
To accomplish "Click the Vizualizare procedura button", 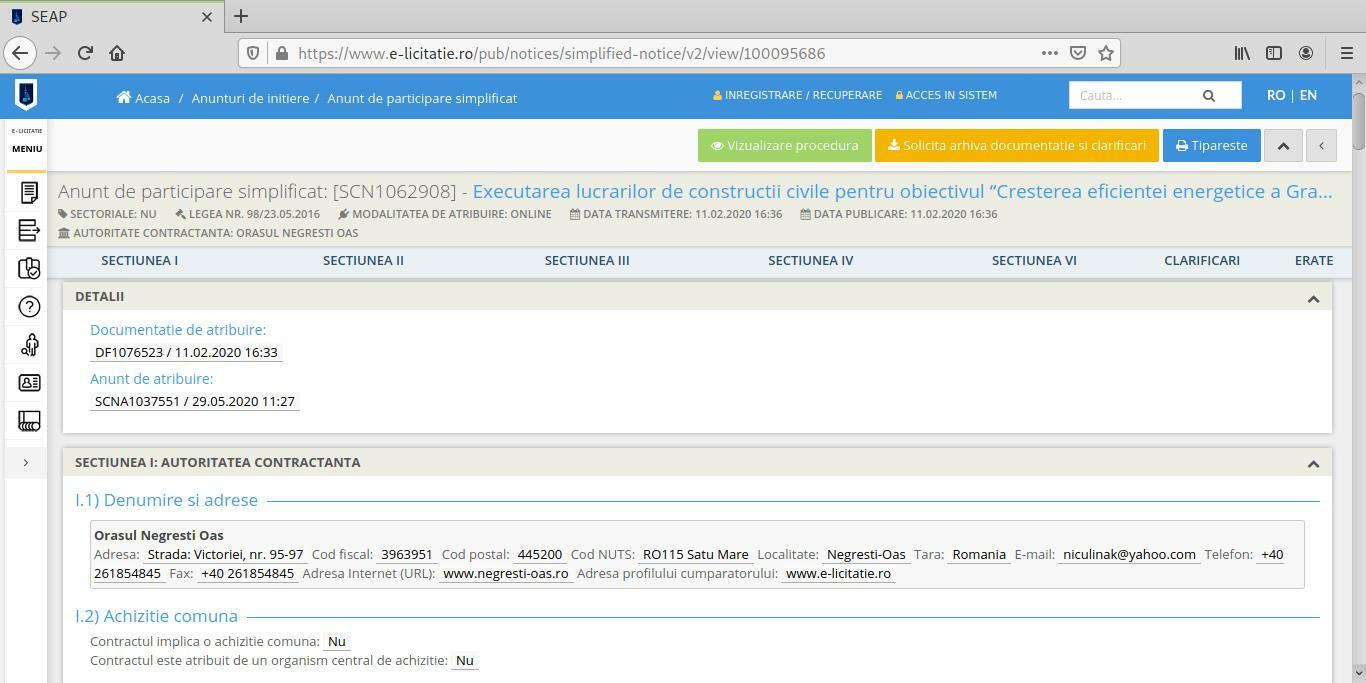I will tap(784, 145).
